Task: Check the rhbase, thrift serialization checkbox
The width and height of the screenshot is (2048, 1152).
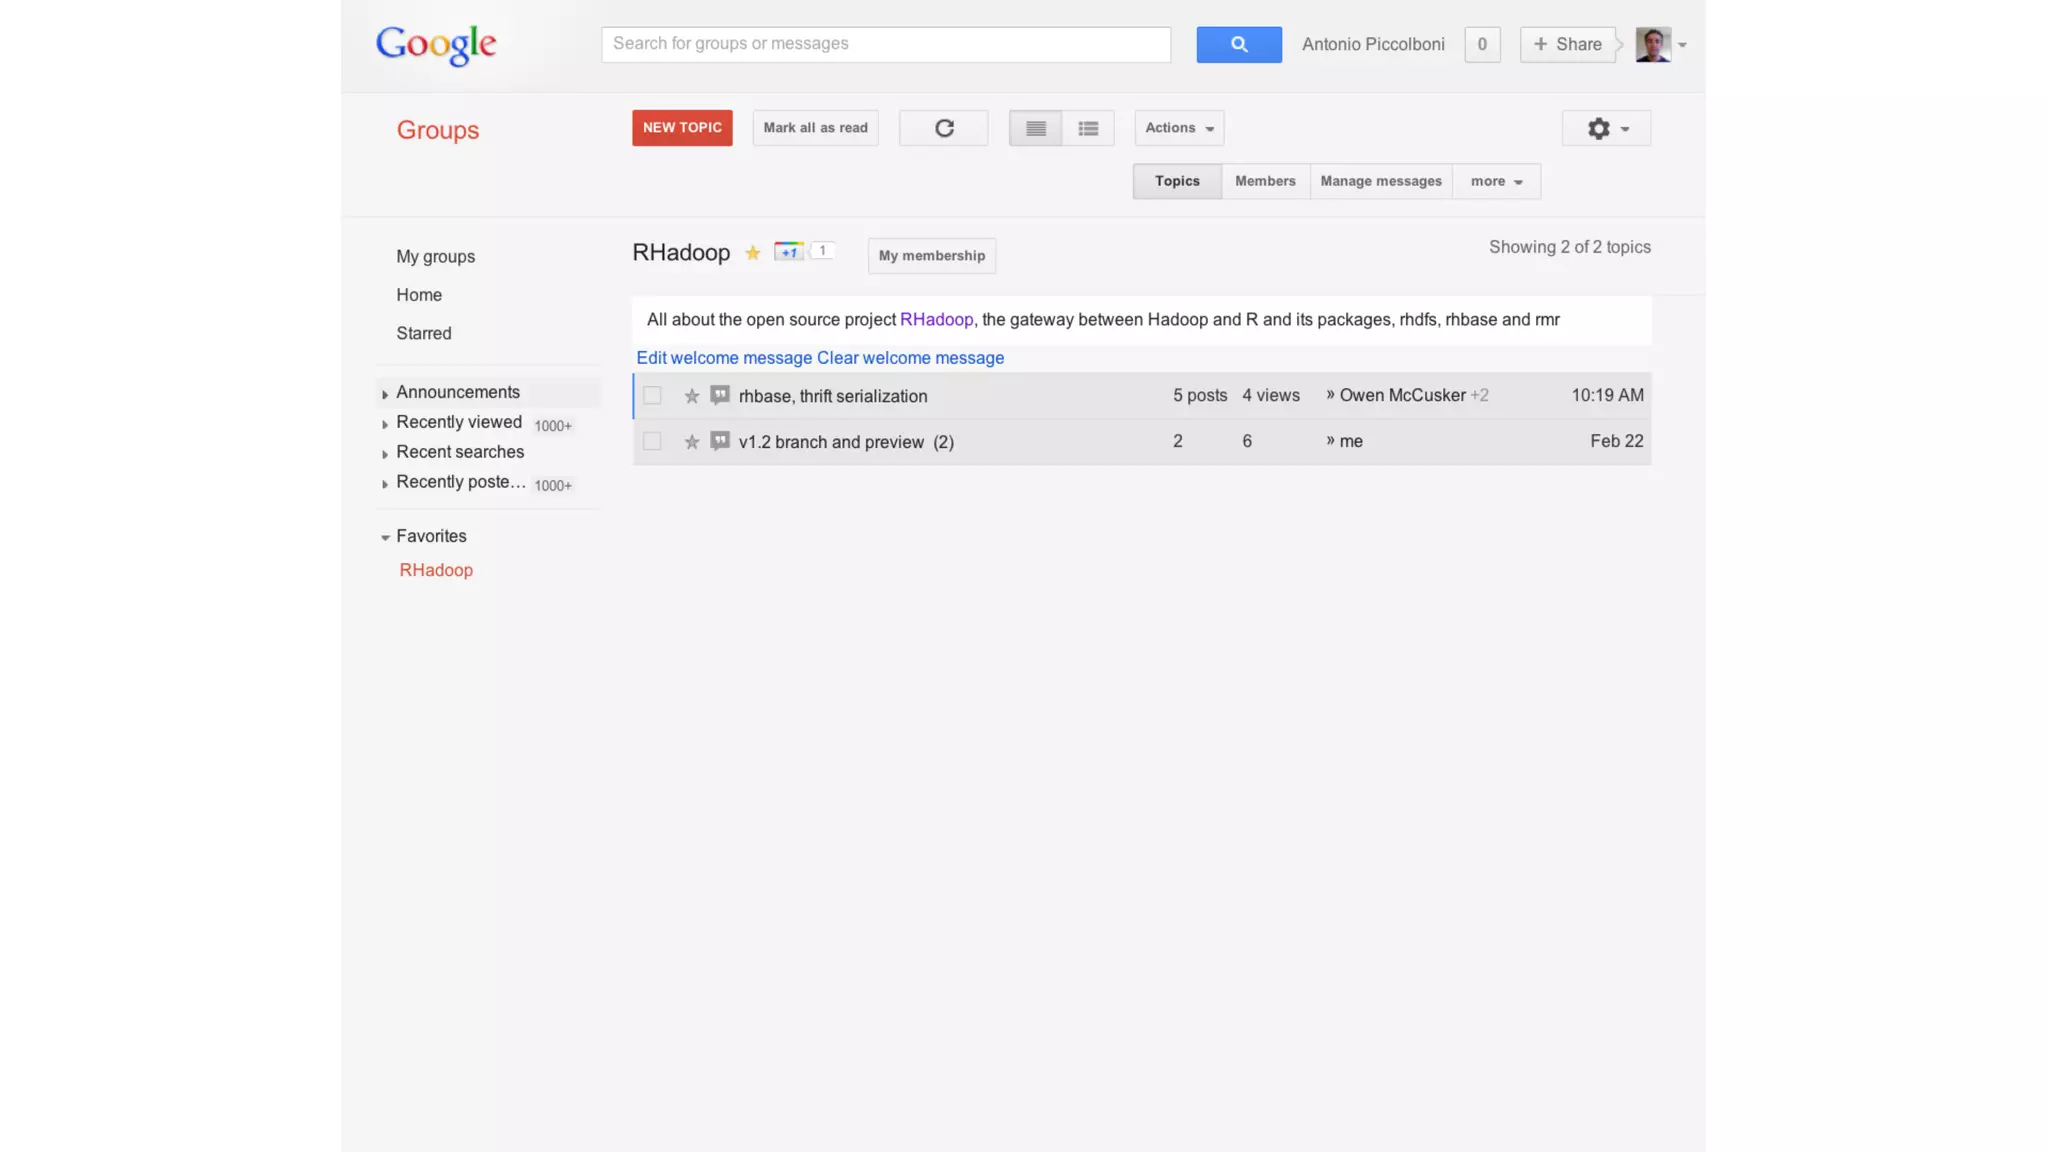Action: [652, 396]
